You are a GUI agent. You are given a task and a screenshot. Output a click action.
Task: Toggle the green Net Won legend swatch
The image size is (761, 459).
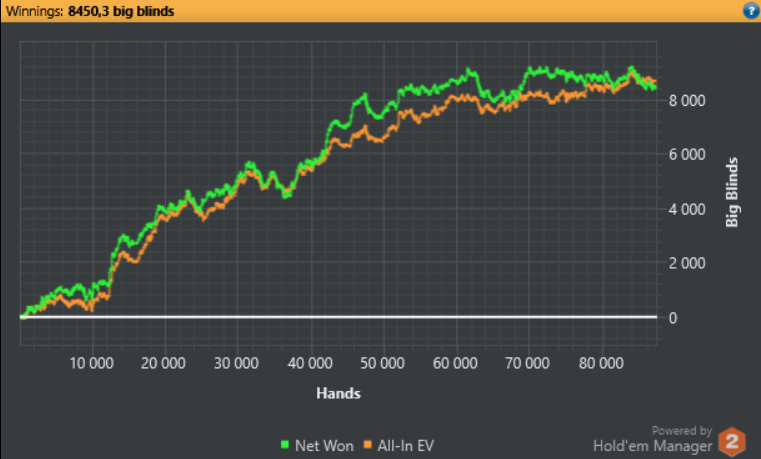click(285, 444)
